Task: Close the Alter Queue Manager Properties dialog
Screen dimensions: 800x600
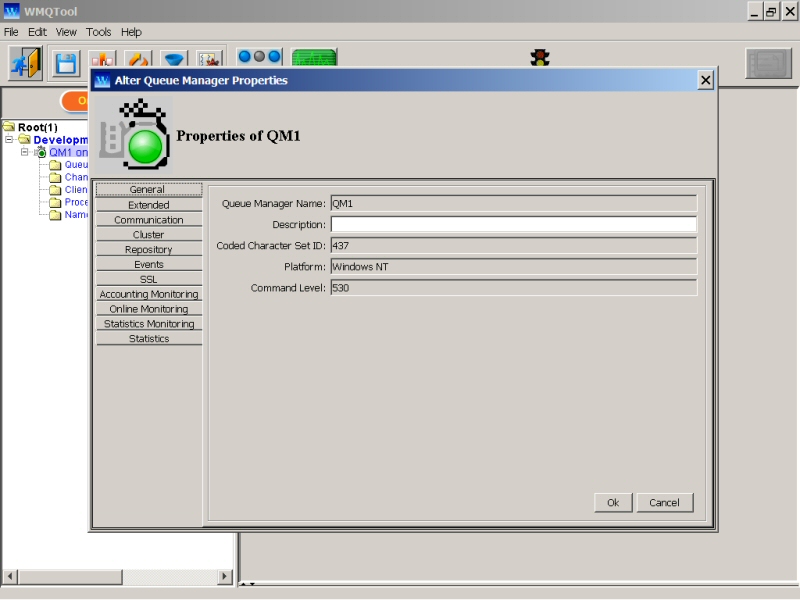Action: click(706, 80)
